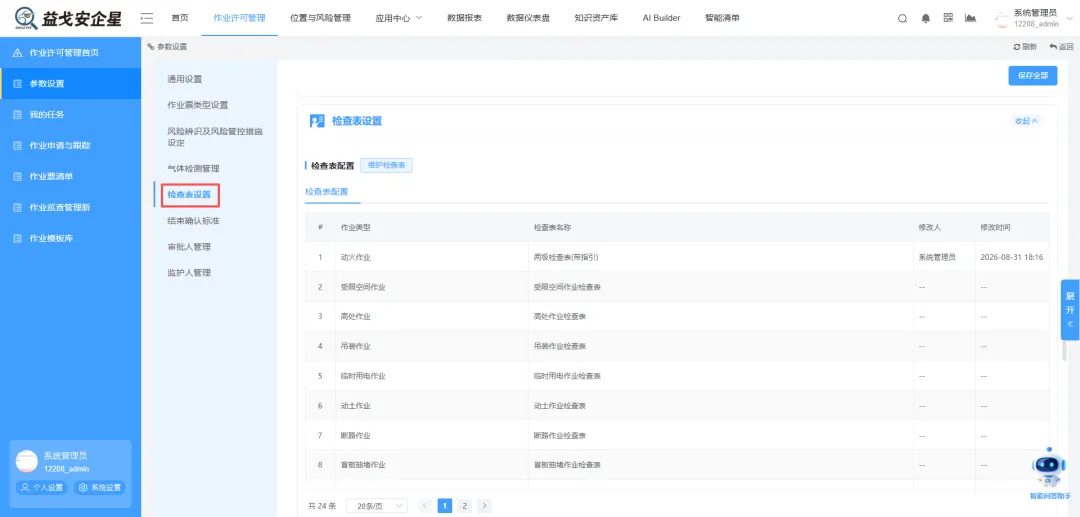Open 数据仪表盘 navigation item
The width and height of the screenshot is (1080, 517).
click(528, 18)
